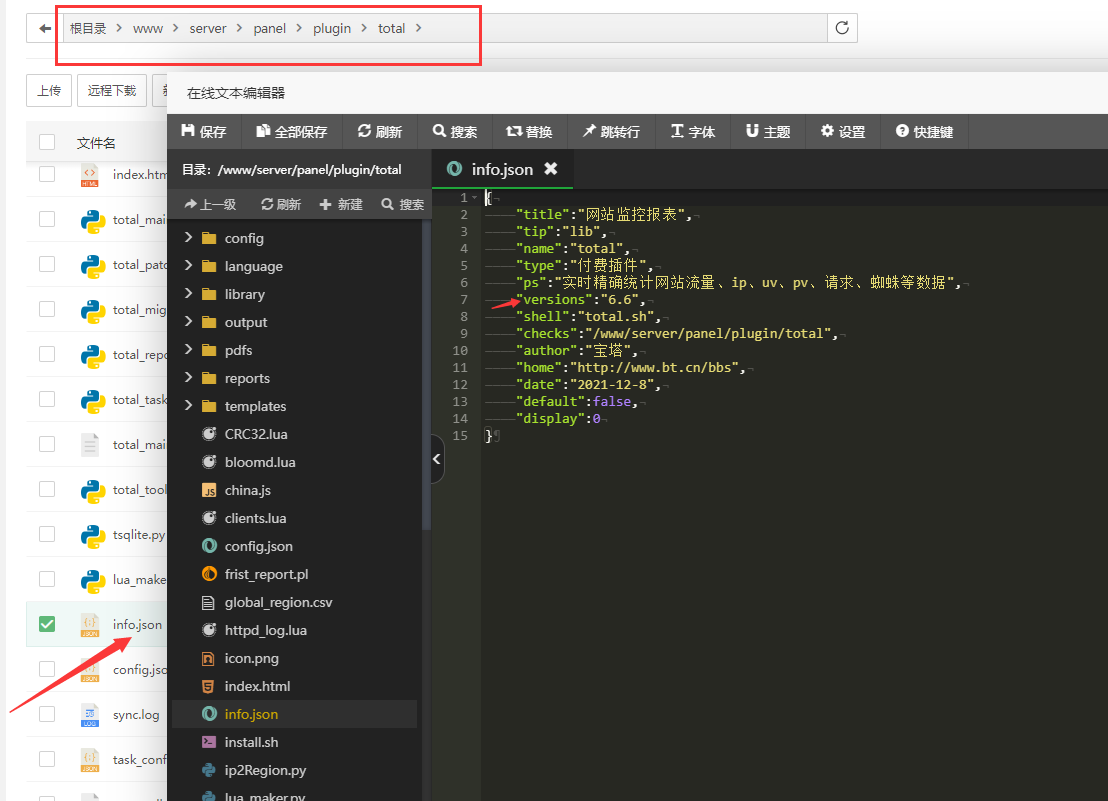Close the info.json editor tab

click(550, 169)
